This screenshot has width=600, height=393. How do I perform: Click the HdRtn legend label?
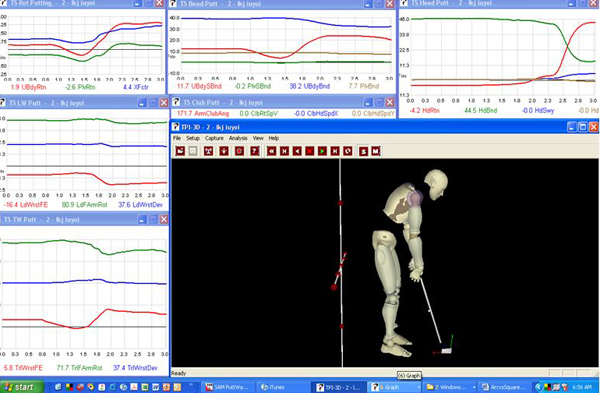[x=425, y=111]
